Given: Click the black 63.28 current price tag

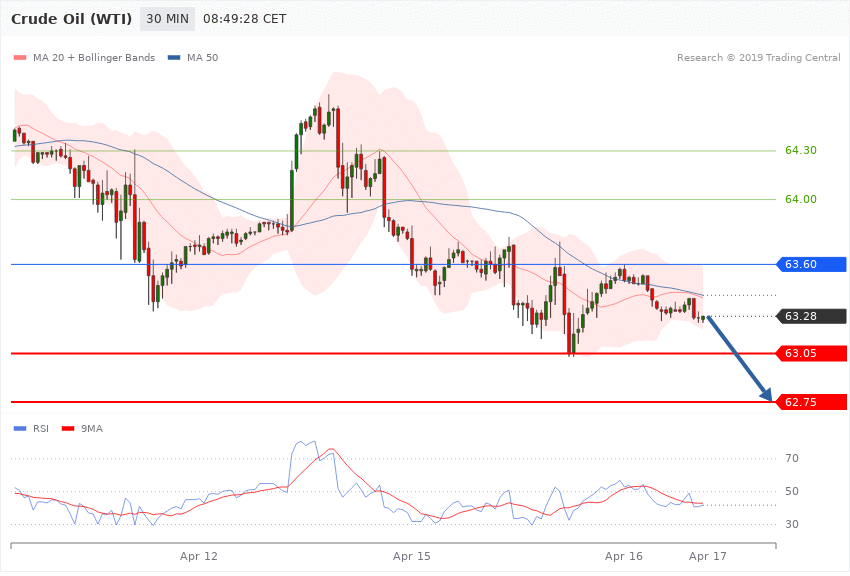Looking at the screenshot, I should [812, 316].
